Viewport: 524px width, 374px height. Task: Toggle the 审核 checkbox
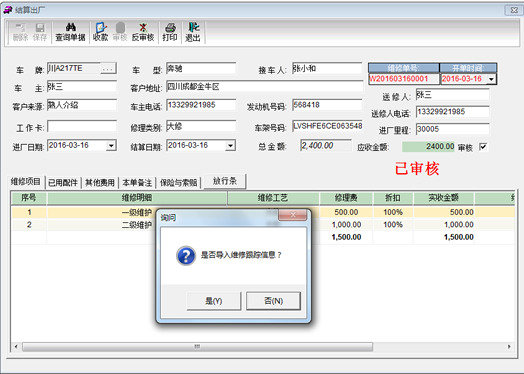point(483,147)
